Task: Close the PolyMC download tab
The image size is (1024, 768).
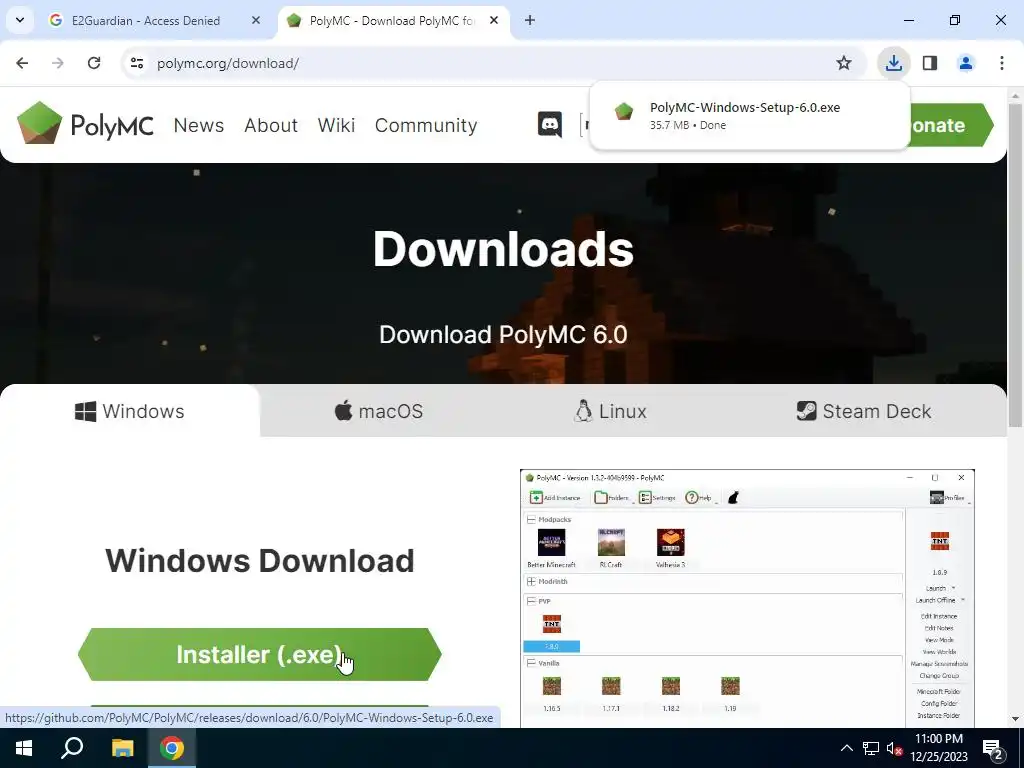Action: pos(494,20)
